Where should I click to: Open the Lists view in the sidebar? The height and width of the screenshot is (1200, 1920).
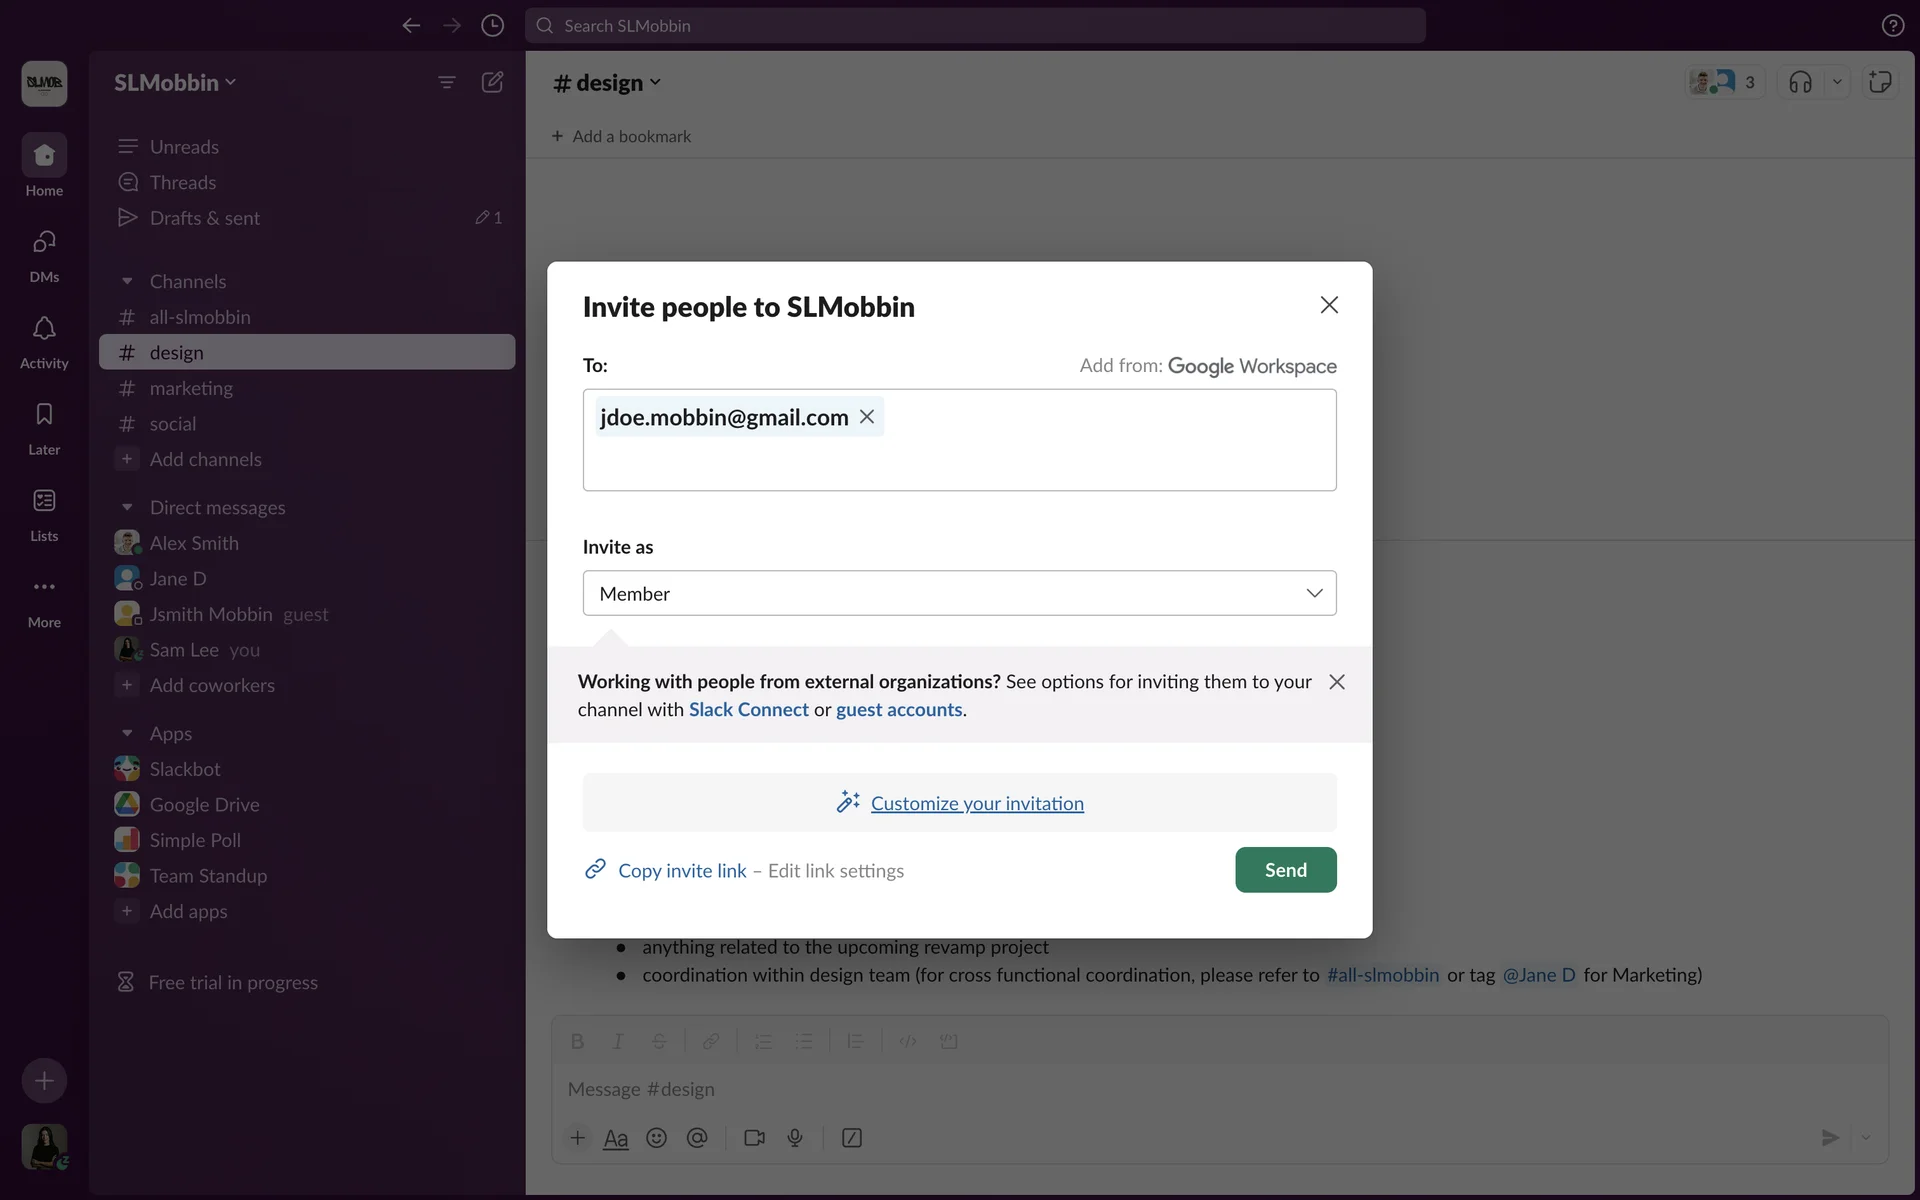point(44,513)
